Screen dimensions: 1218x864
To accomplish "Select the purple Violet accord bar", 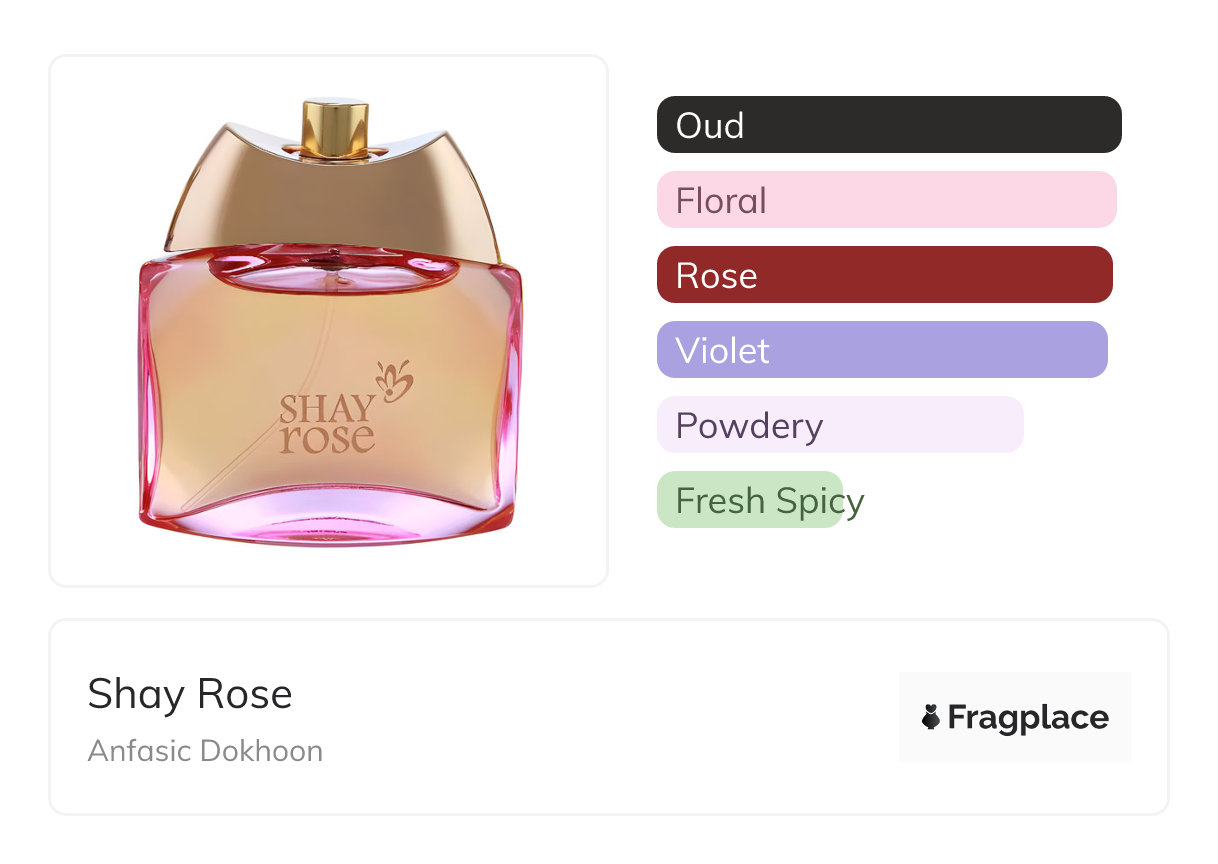I will tap(882, 350).
